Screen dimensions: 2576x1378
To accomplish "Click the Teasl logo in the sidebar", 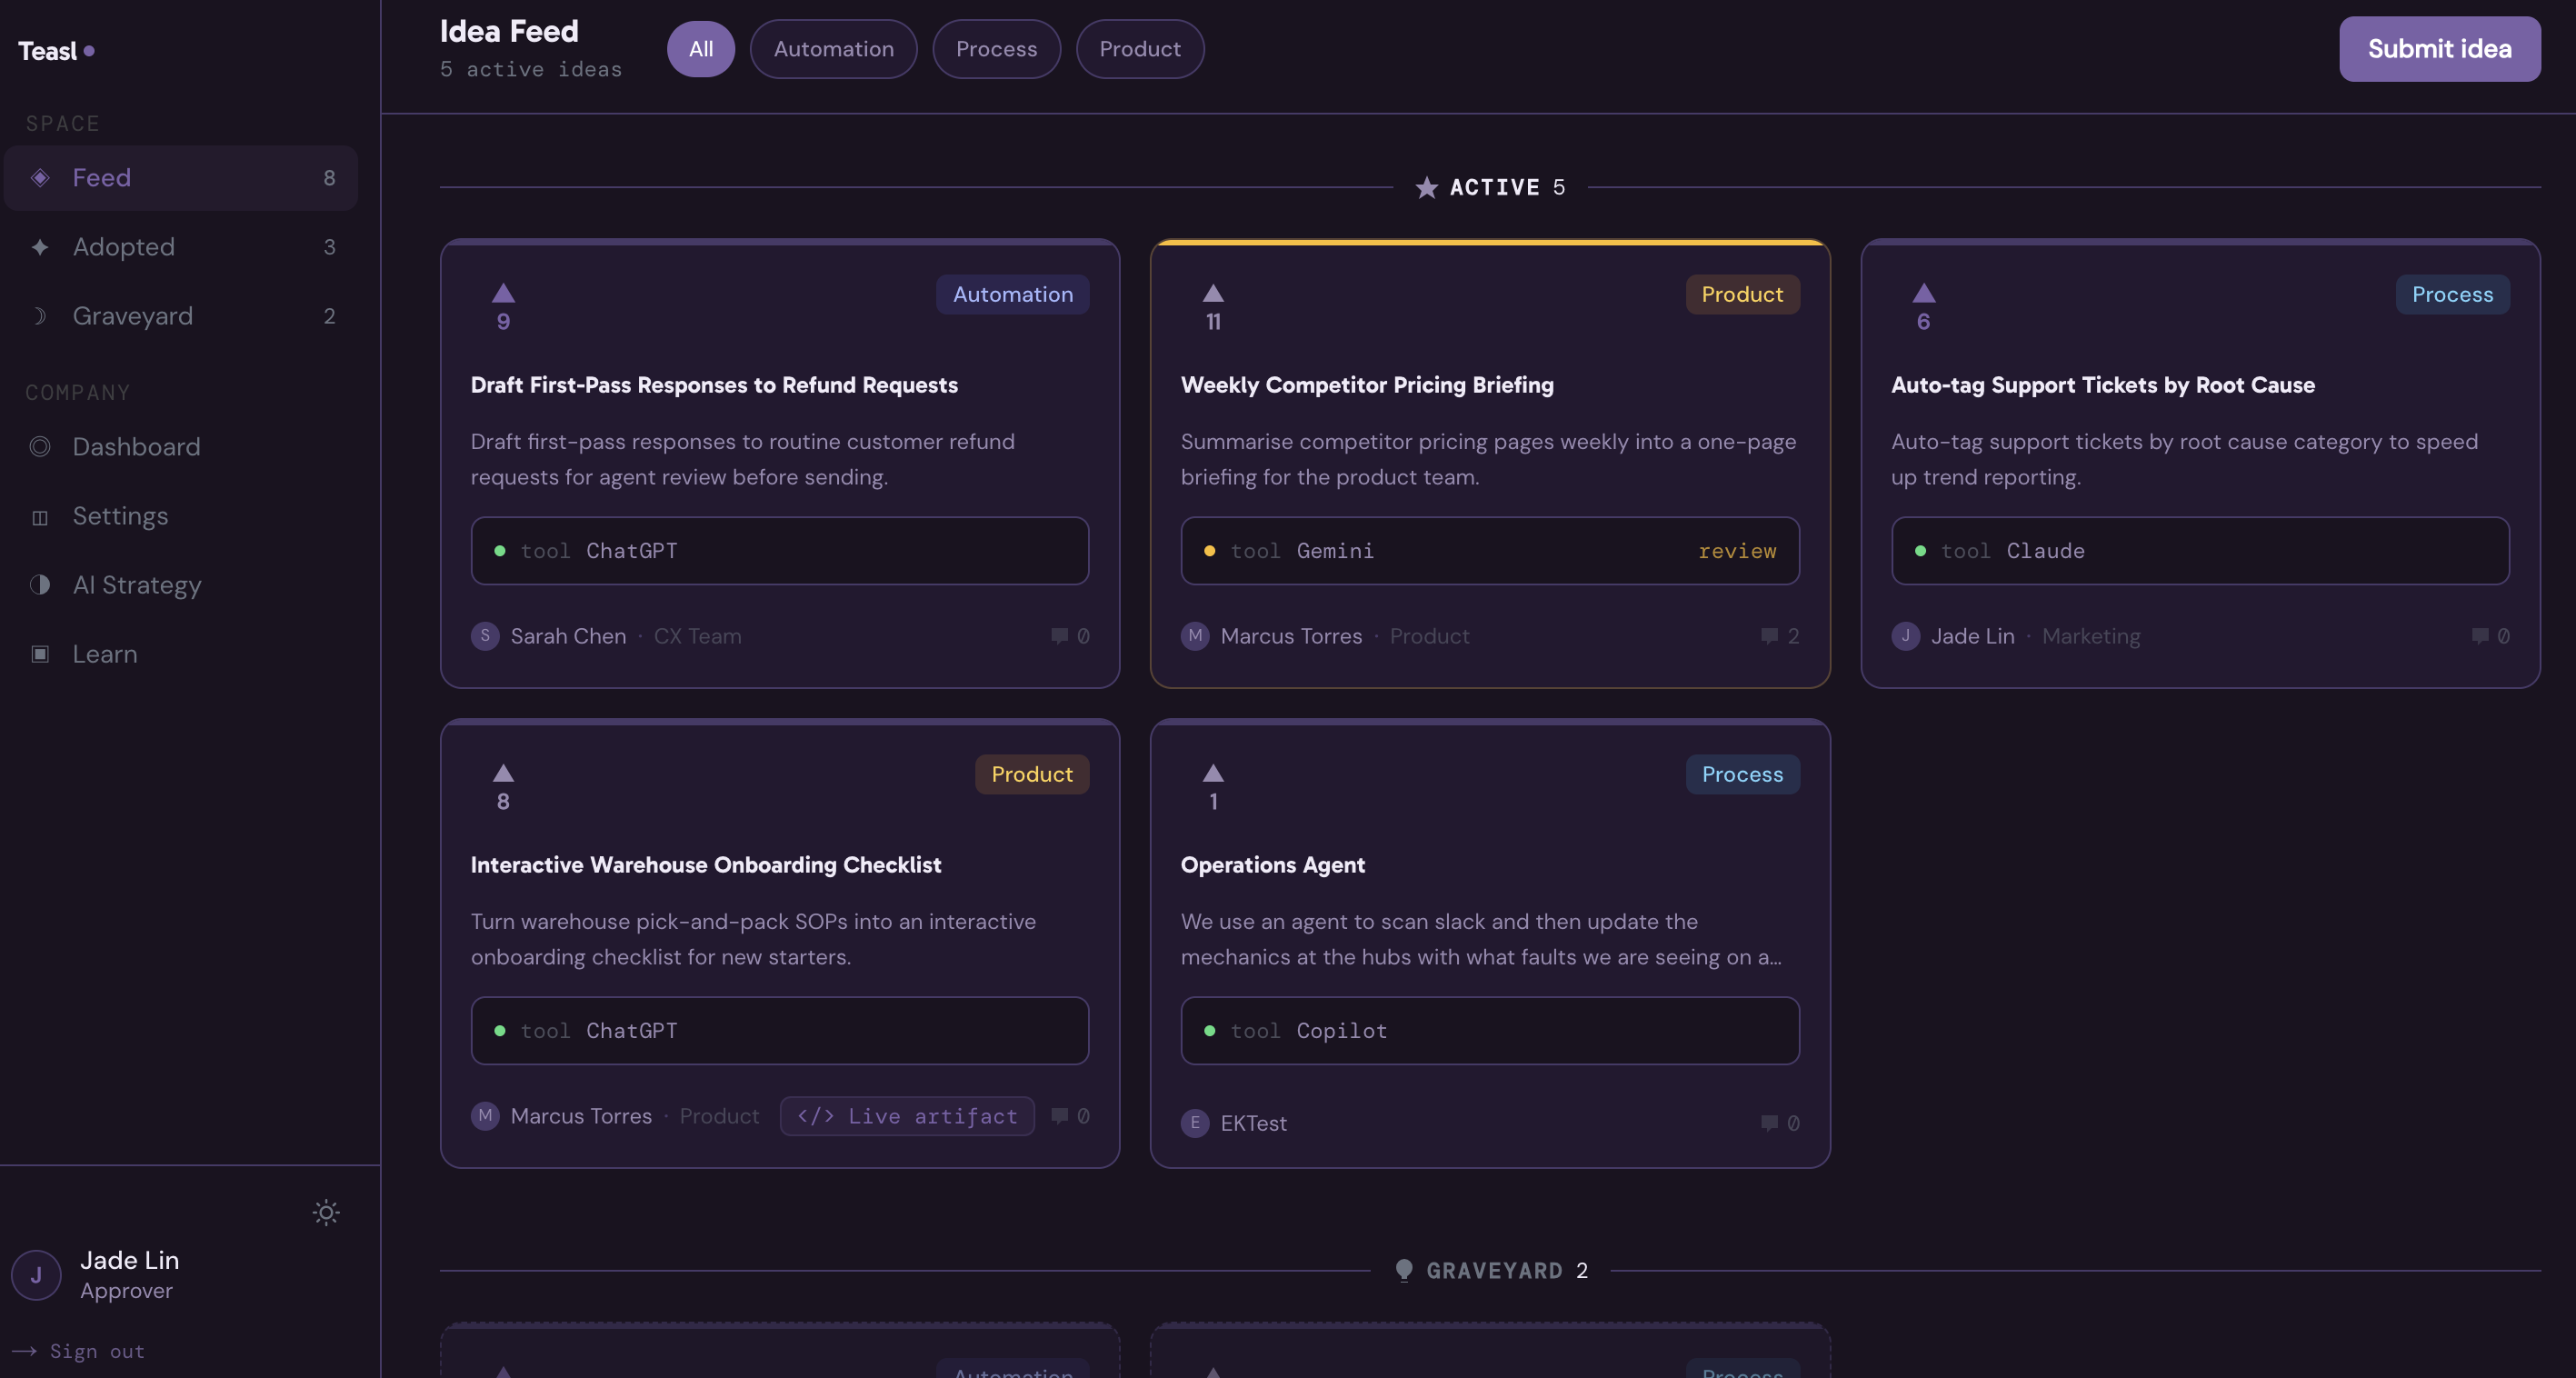I will [56, 51].
